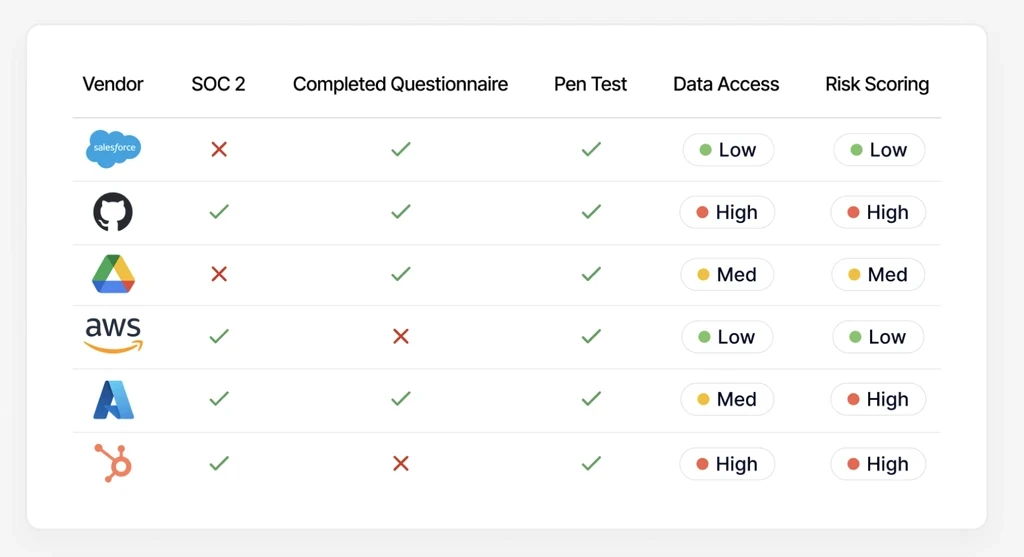Click HubSpot's red Completed Questionnaire cross
The width and height of the screenshot is (1024, 557).
click(x=401, y=463)
